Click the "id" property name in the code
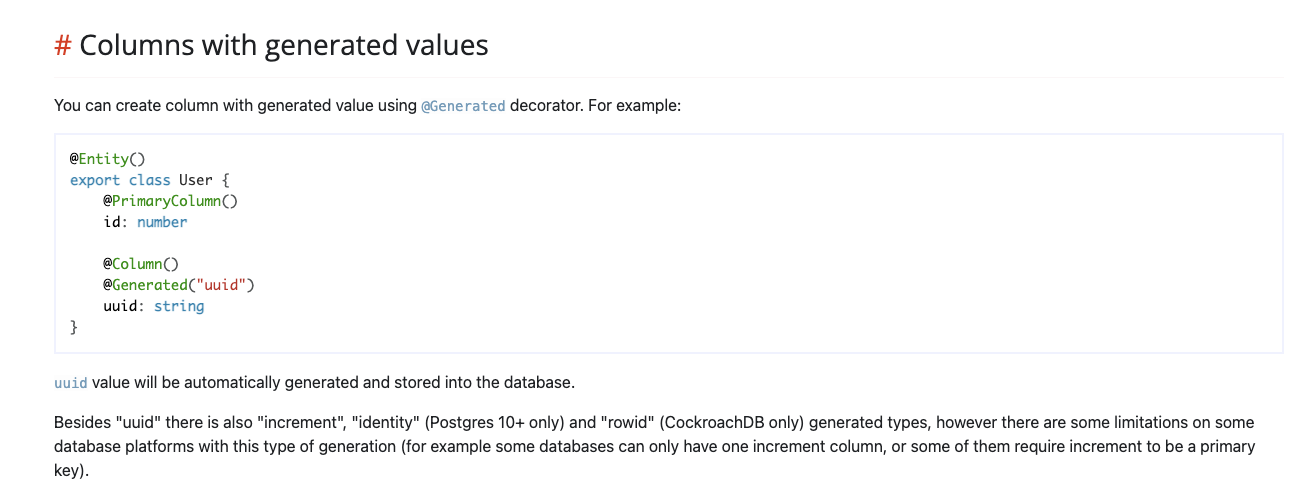Image resolution: width=1297 pixels, height=499 pixels. click(x=114, y=222)
